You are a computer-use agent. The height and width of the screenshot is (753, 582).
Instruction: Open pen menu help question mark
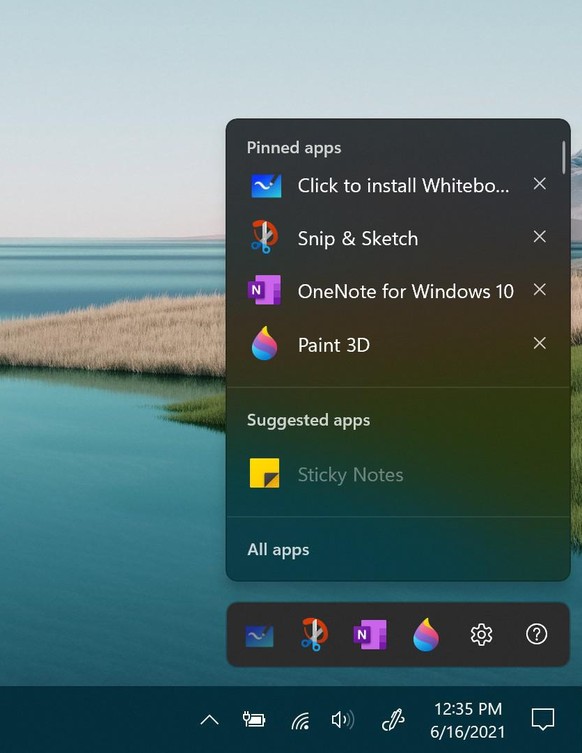(536, 634)
